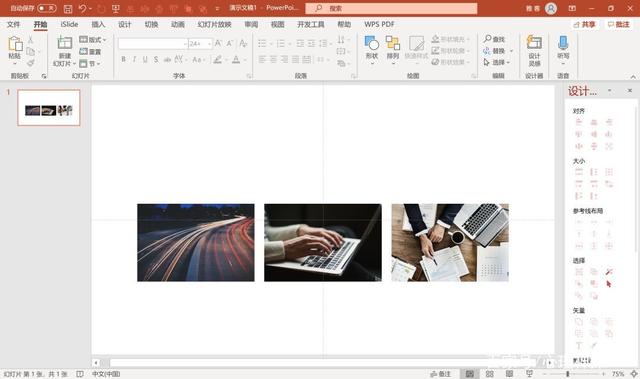640x379 pixels.
Task: Click the Undo arrow icon
Action: [83, 8]
